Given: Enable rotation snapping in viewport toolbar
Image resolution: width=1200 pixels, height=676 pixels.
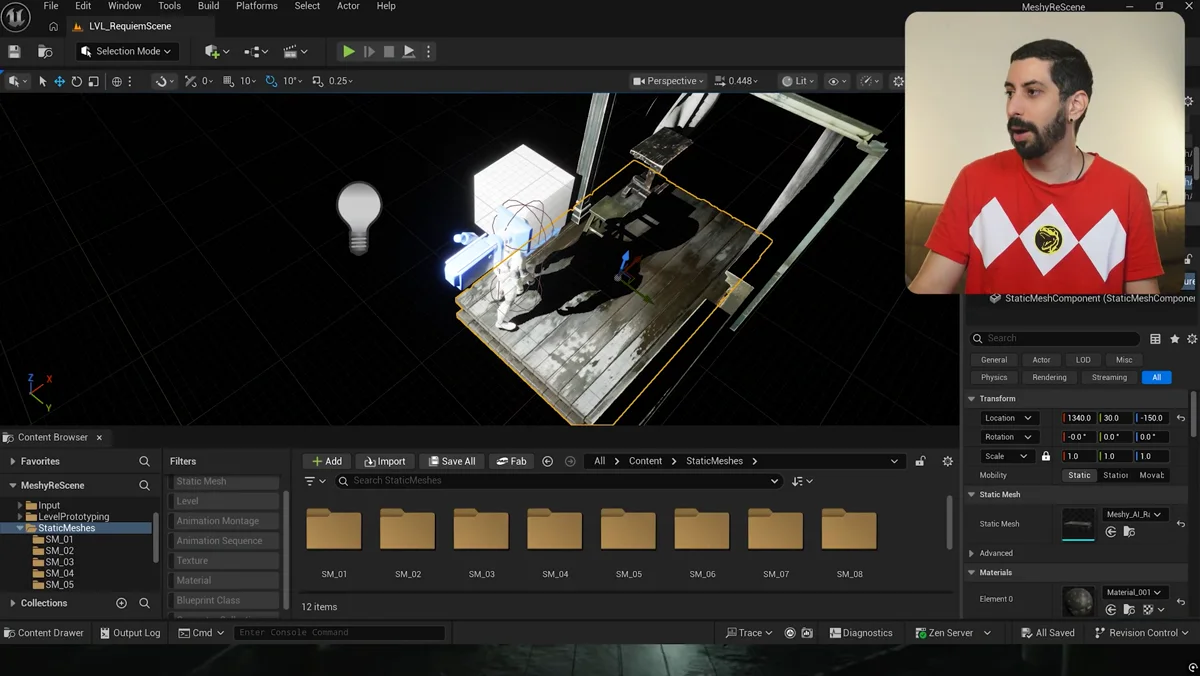Looking at the screenshot, I should 269,81.
